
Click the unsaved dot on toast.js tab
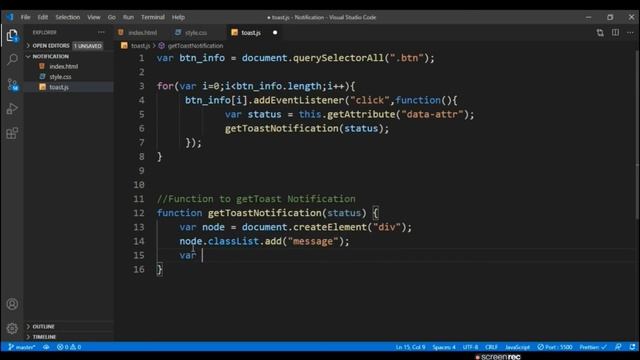[275, 32]
